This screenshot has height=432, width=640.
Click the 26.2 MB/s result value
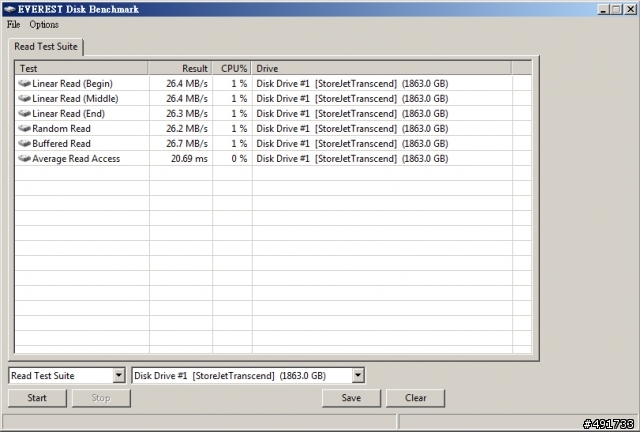click(187, 129)
